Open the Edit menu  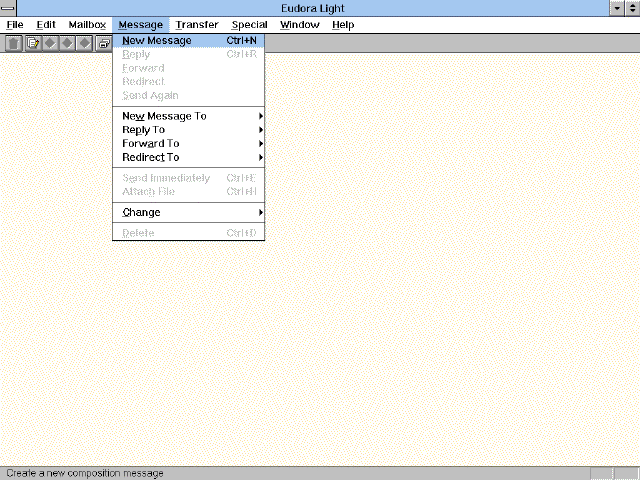click(46, 25)
